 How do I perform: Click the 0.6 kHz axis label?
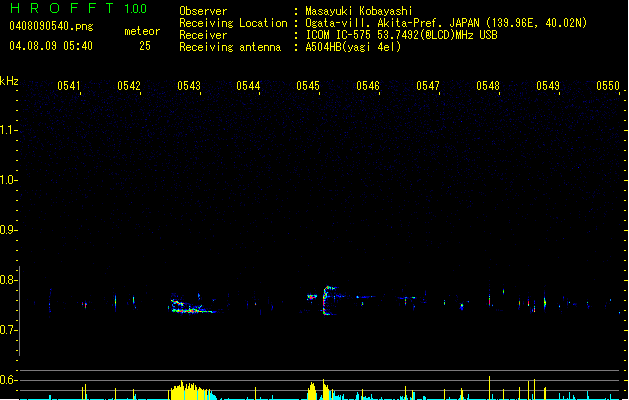tap(7, 380)
